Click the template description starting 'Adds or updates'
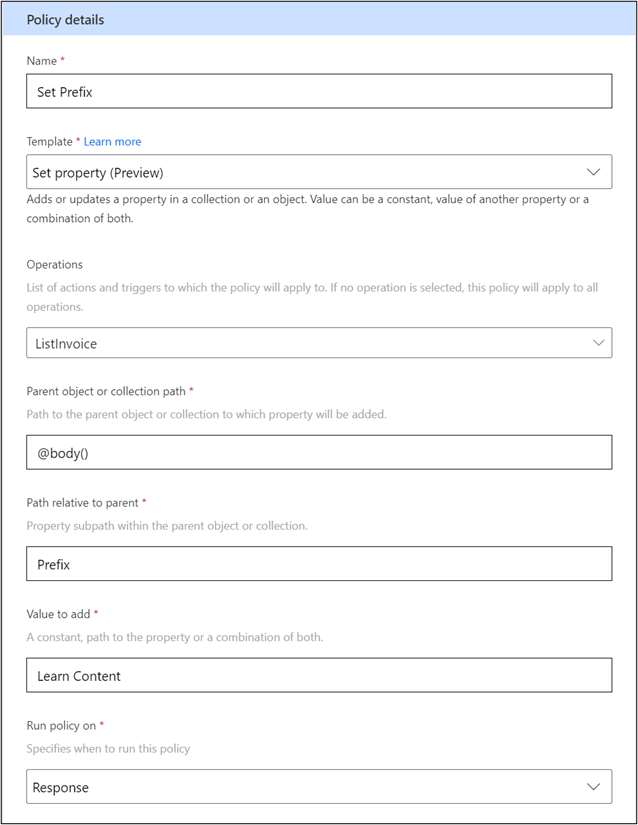638x825 pixels. click(x=308, y=209)
